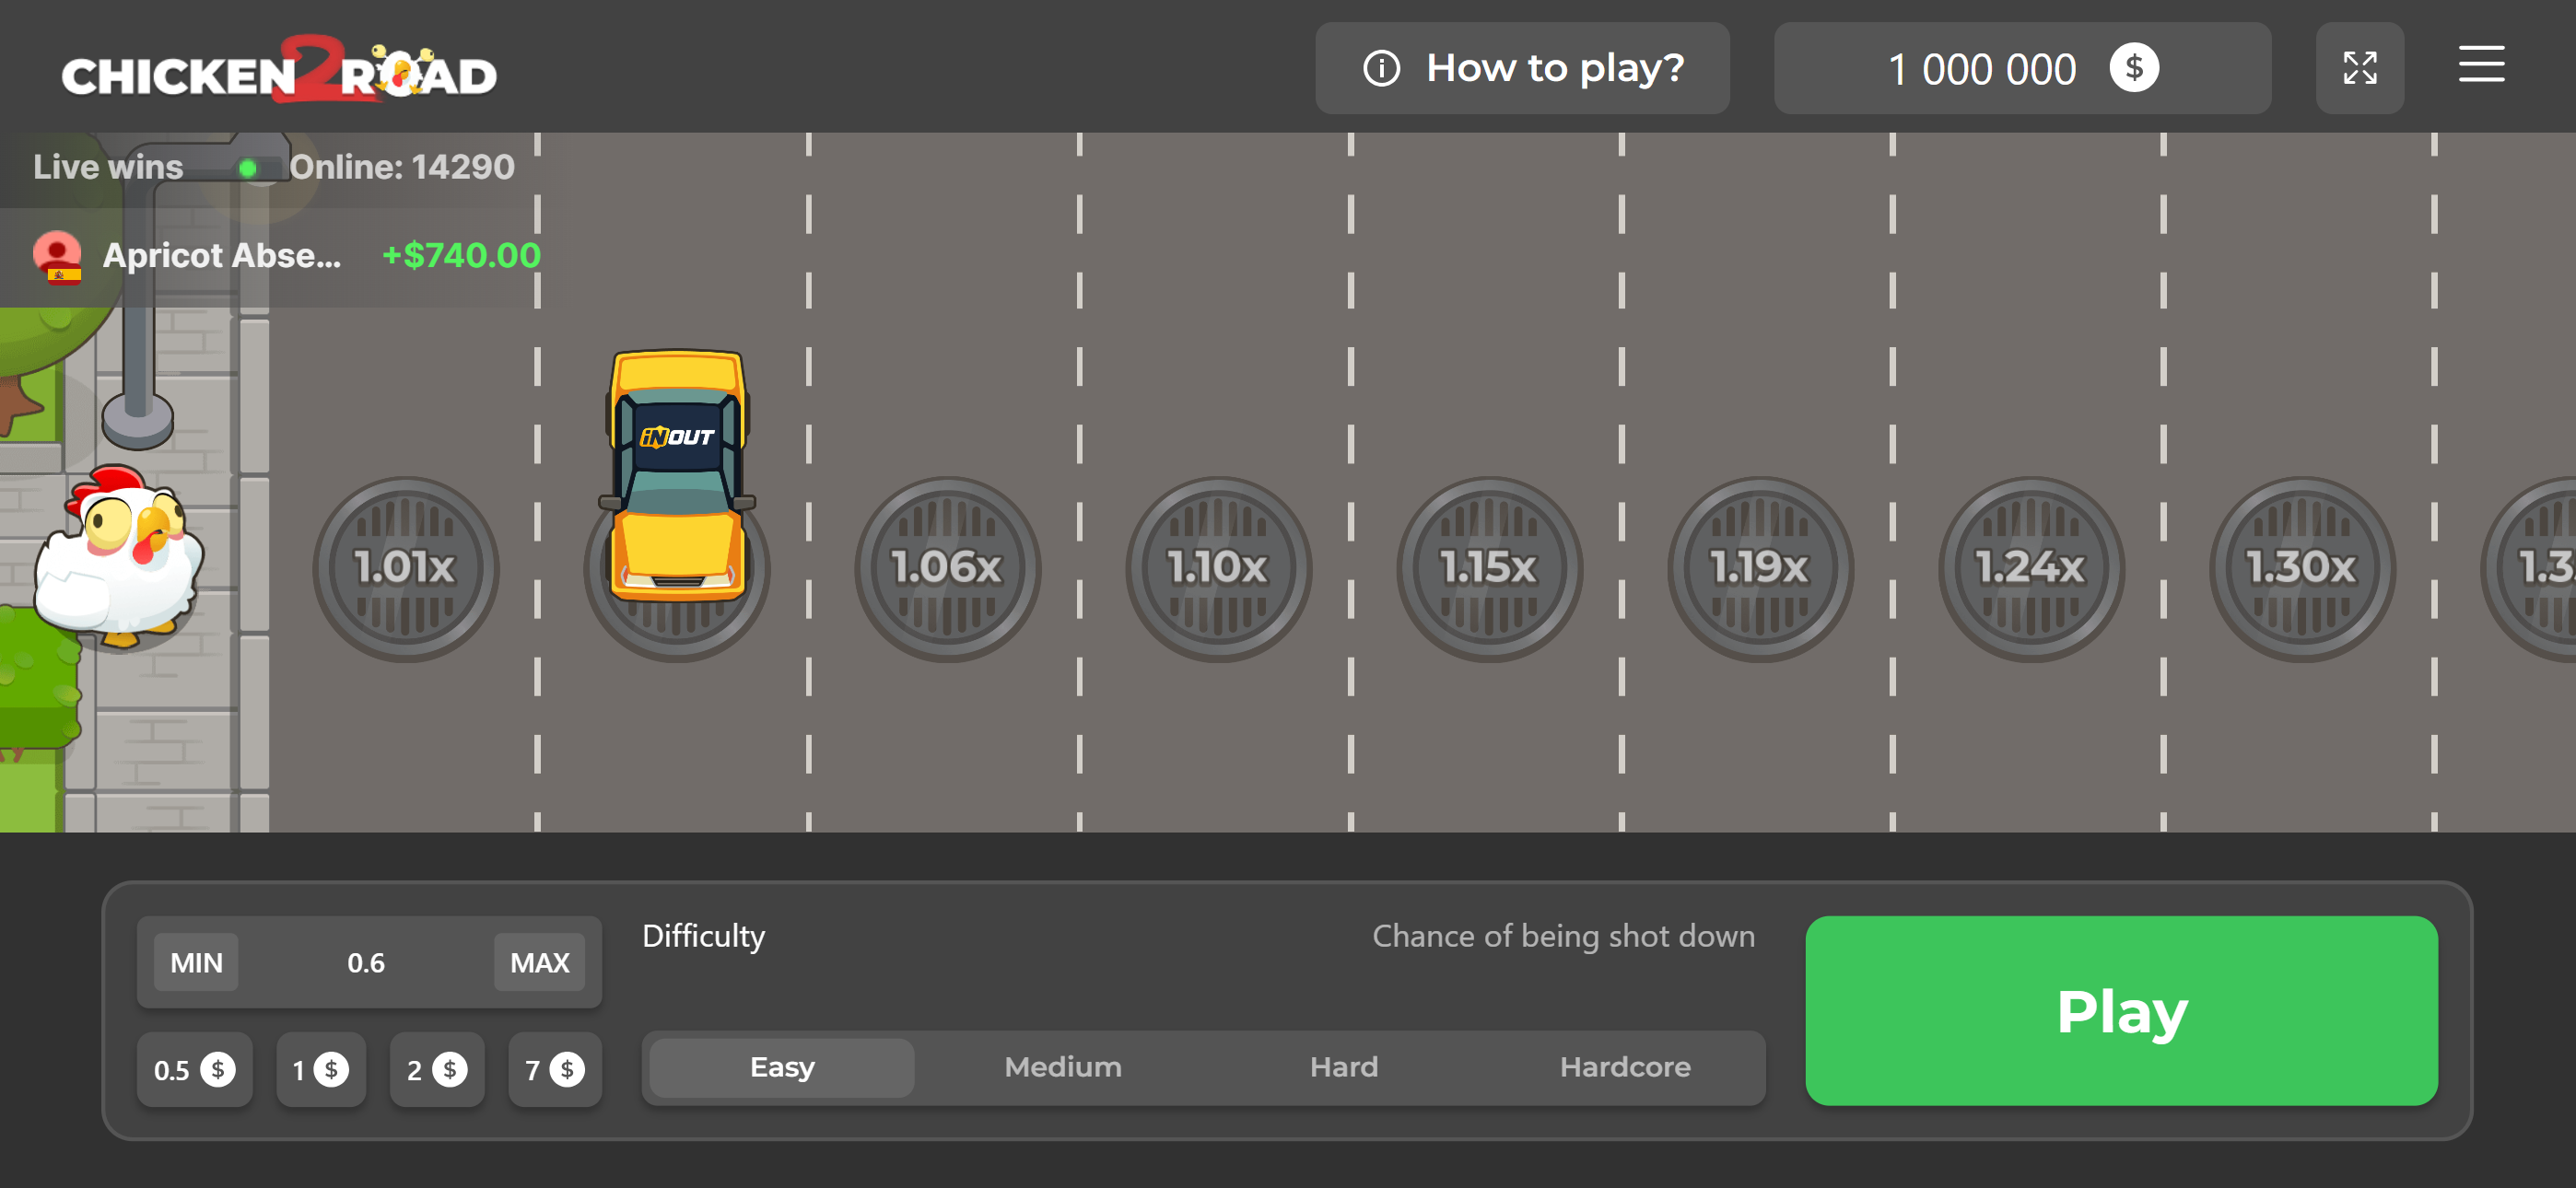
Task: Select Medium difficulty
Action: 1062,1067
